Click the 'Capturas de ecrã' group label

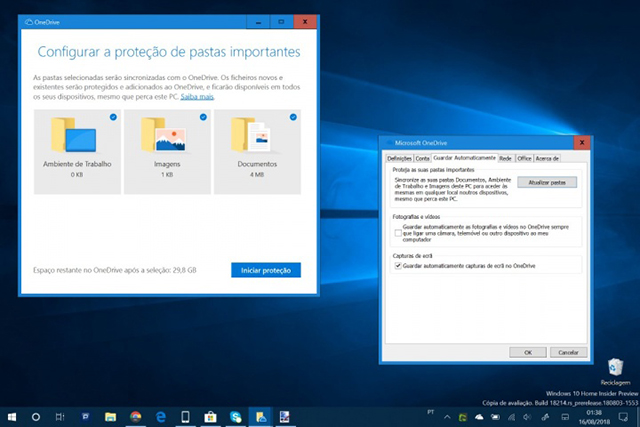[x=412, y=256]
